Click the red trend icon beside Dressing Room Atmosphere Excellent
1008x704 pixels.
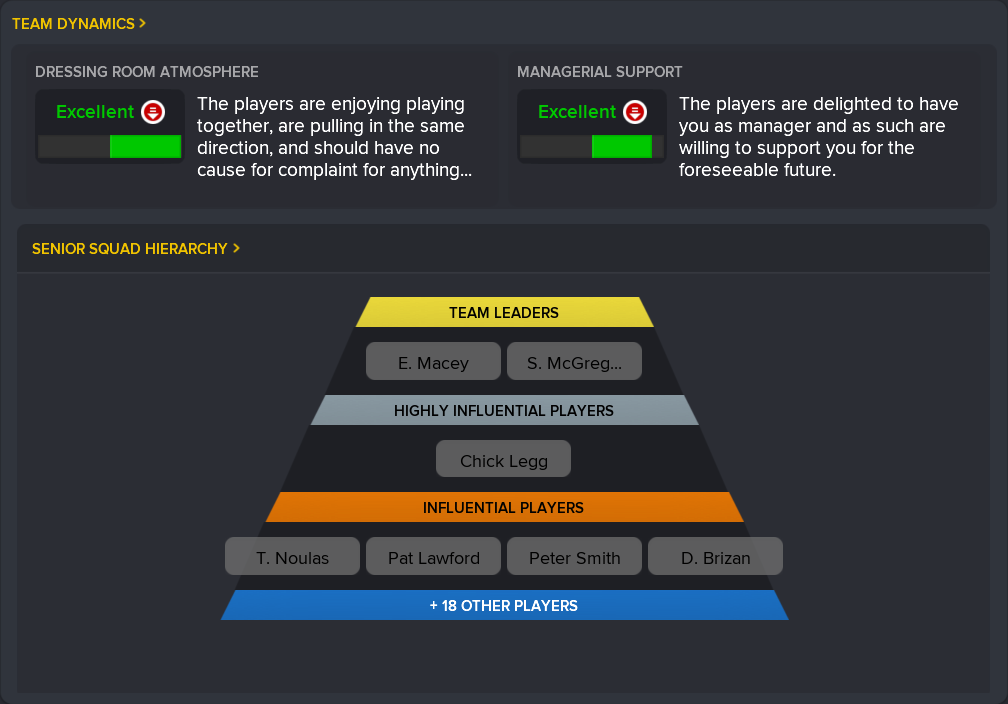[x=153, y=112]
